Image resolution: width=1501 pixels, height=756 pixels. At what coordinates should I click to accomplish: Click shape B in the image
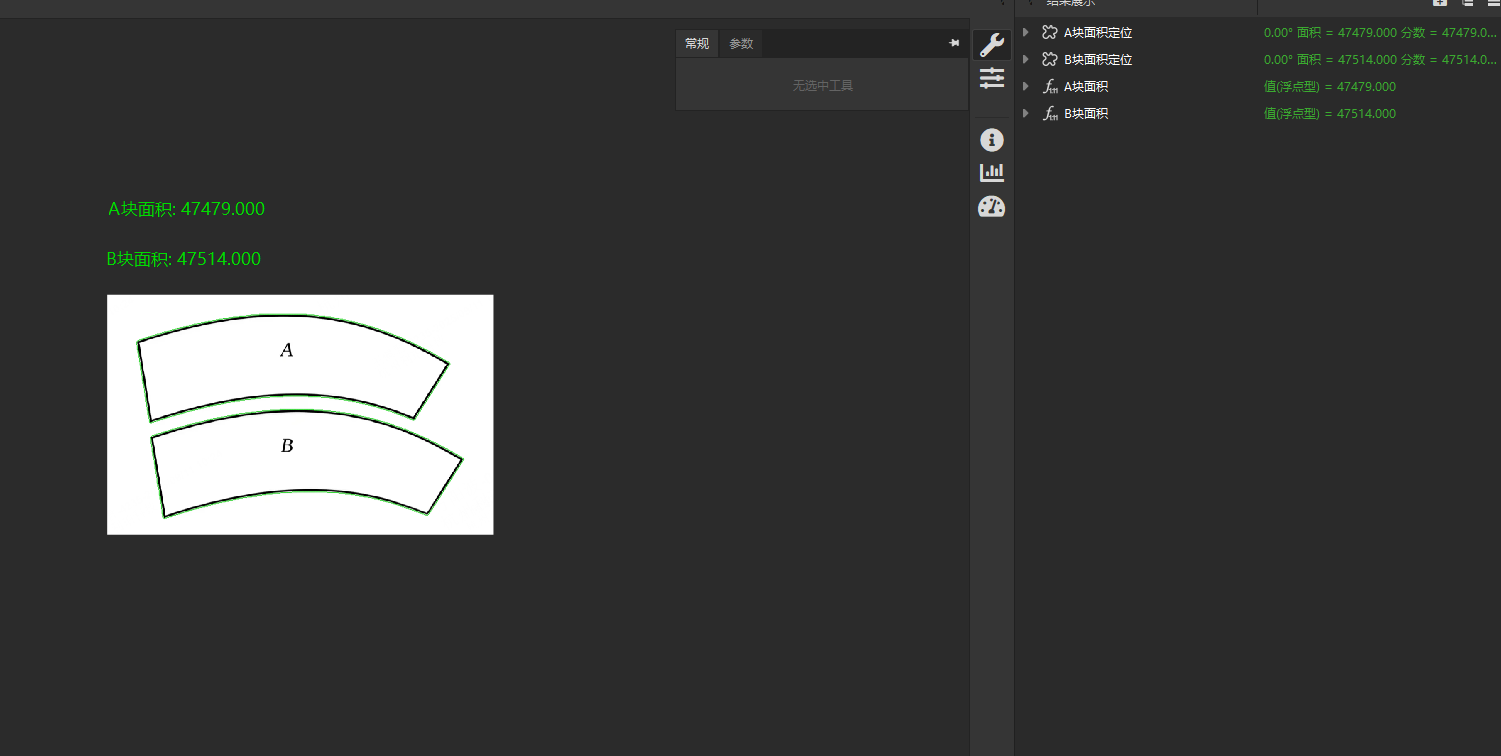300,462
